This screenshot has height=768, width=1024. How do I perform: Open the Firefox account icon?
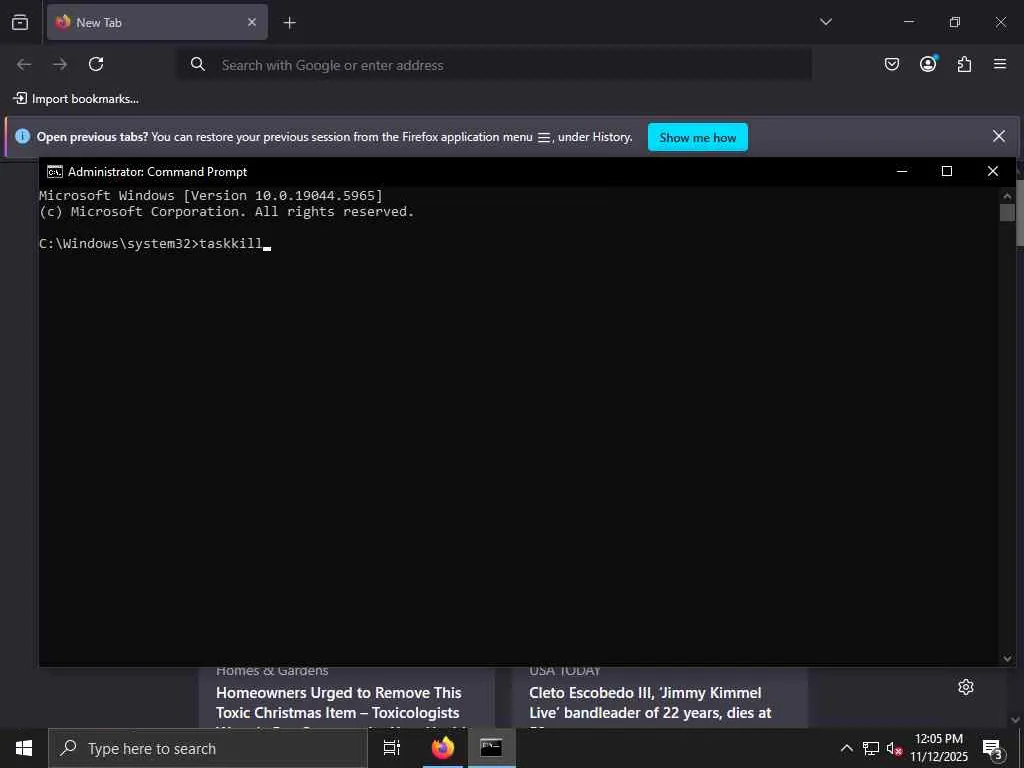click(x=928, y=64)
